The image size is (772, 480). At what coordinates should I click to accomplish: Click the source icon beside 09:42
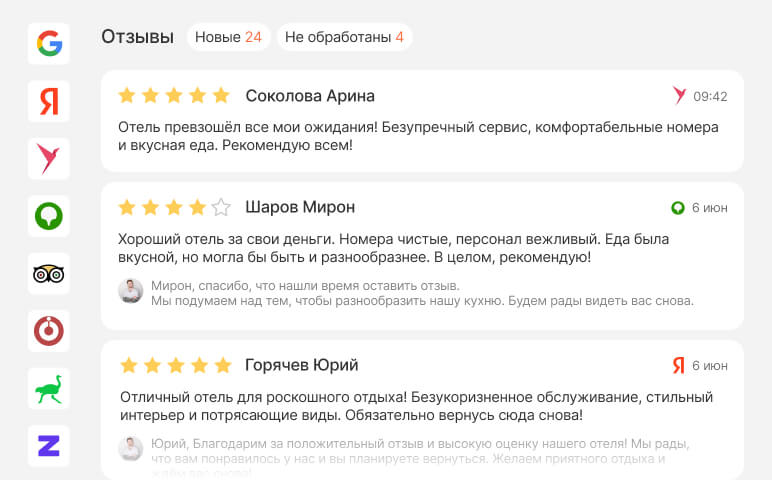[x=679, y=96]
